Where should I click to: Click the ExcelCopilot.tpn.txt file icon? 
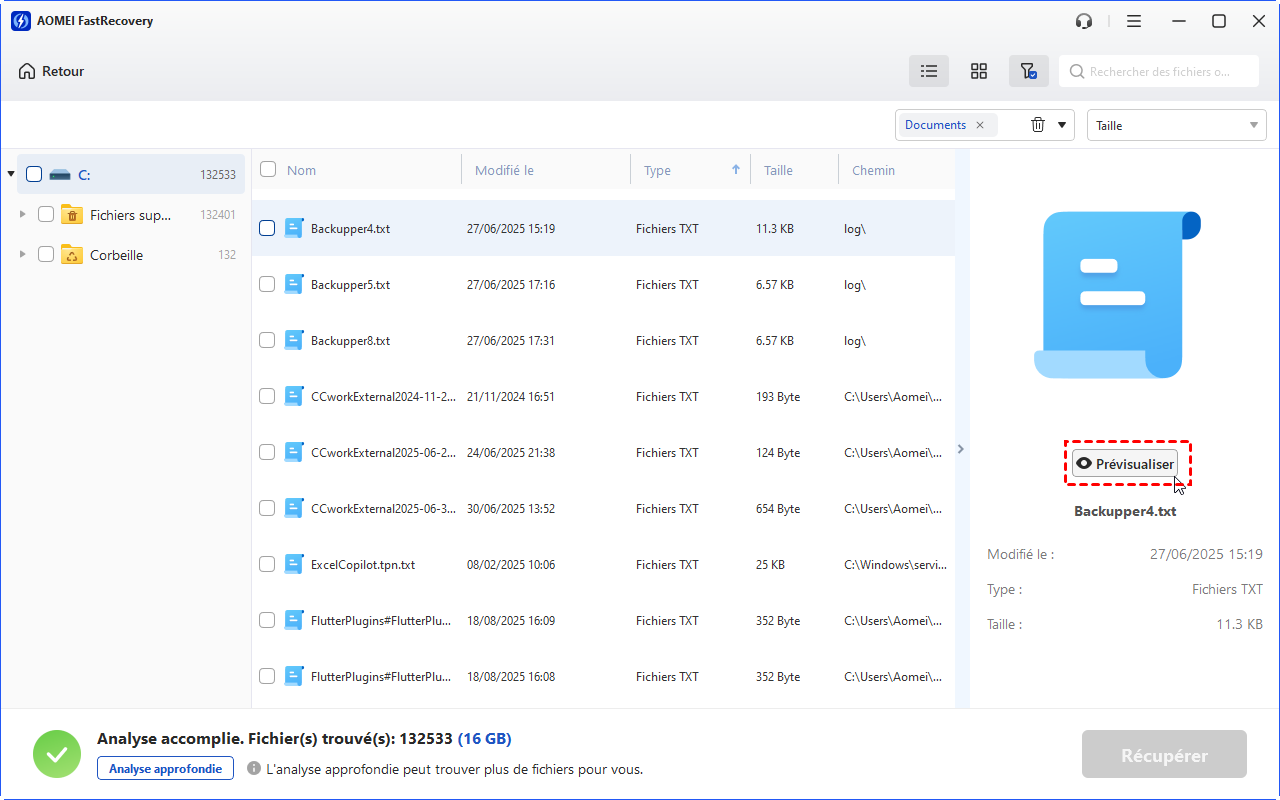coord(293,564)
